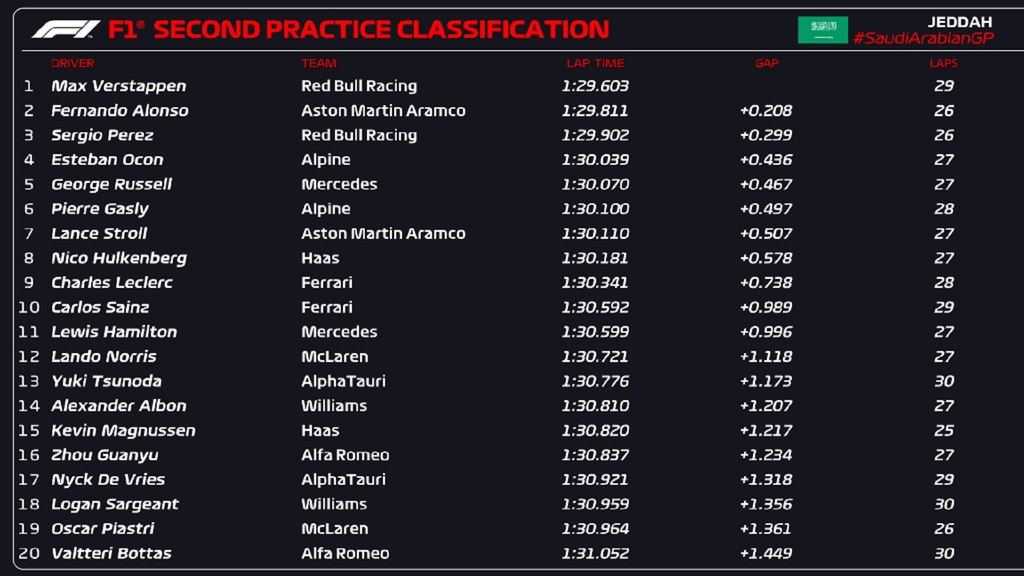Click the +0.208 gap value
This screenshot has width=1024, height=576.
click(x=765, y=110)
